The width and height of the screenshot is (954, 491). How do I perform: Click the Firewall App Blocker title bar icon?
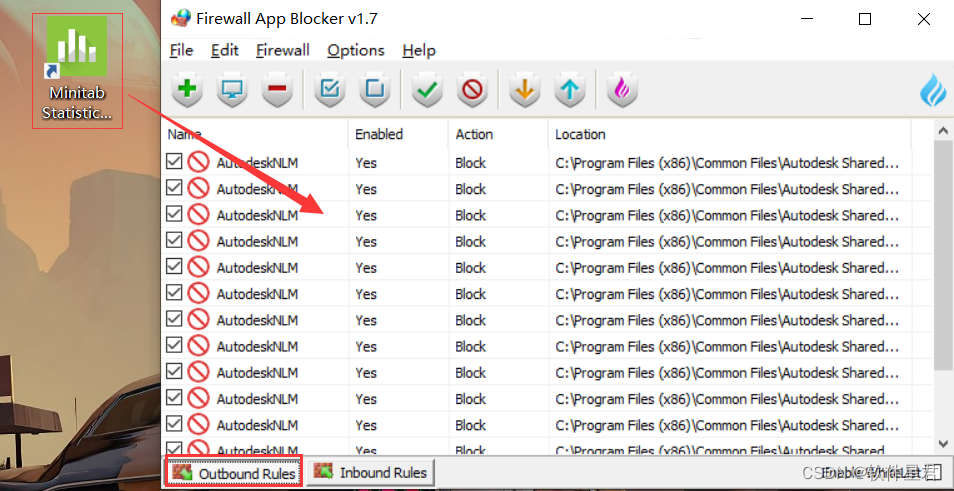click(x=181, y=19)
